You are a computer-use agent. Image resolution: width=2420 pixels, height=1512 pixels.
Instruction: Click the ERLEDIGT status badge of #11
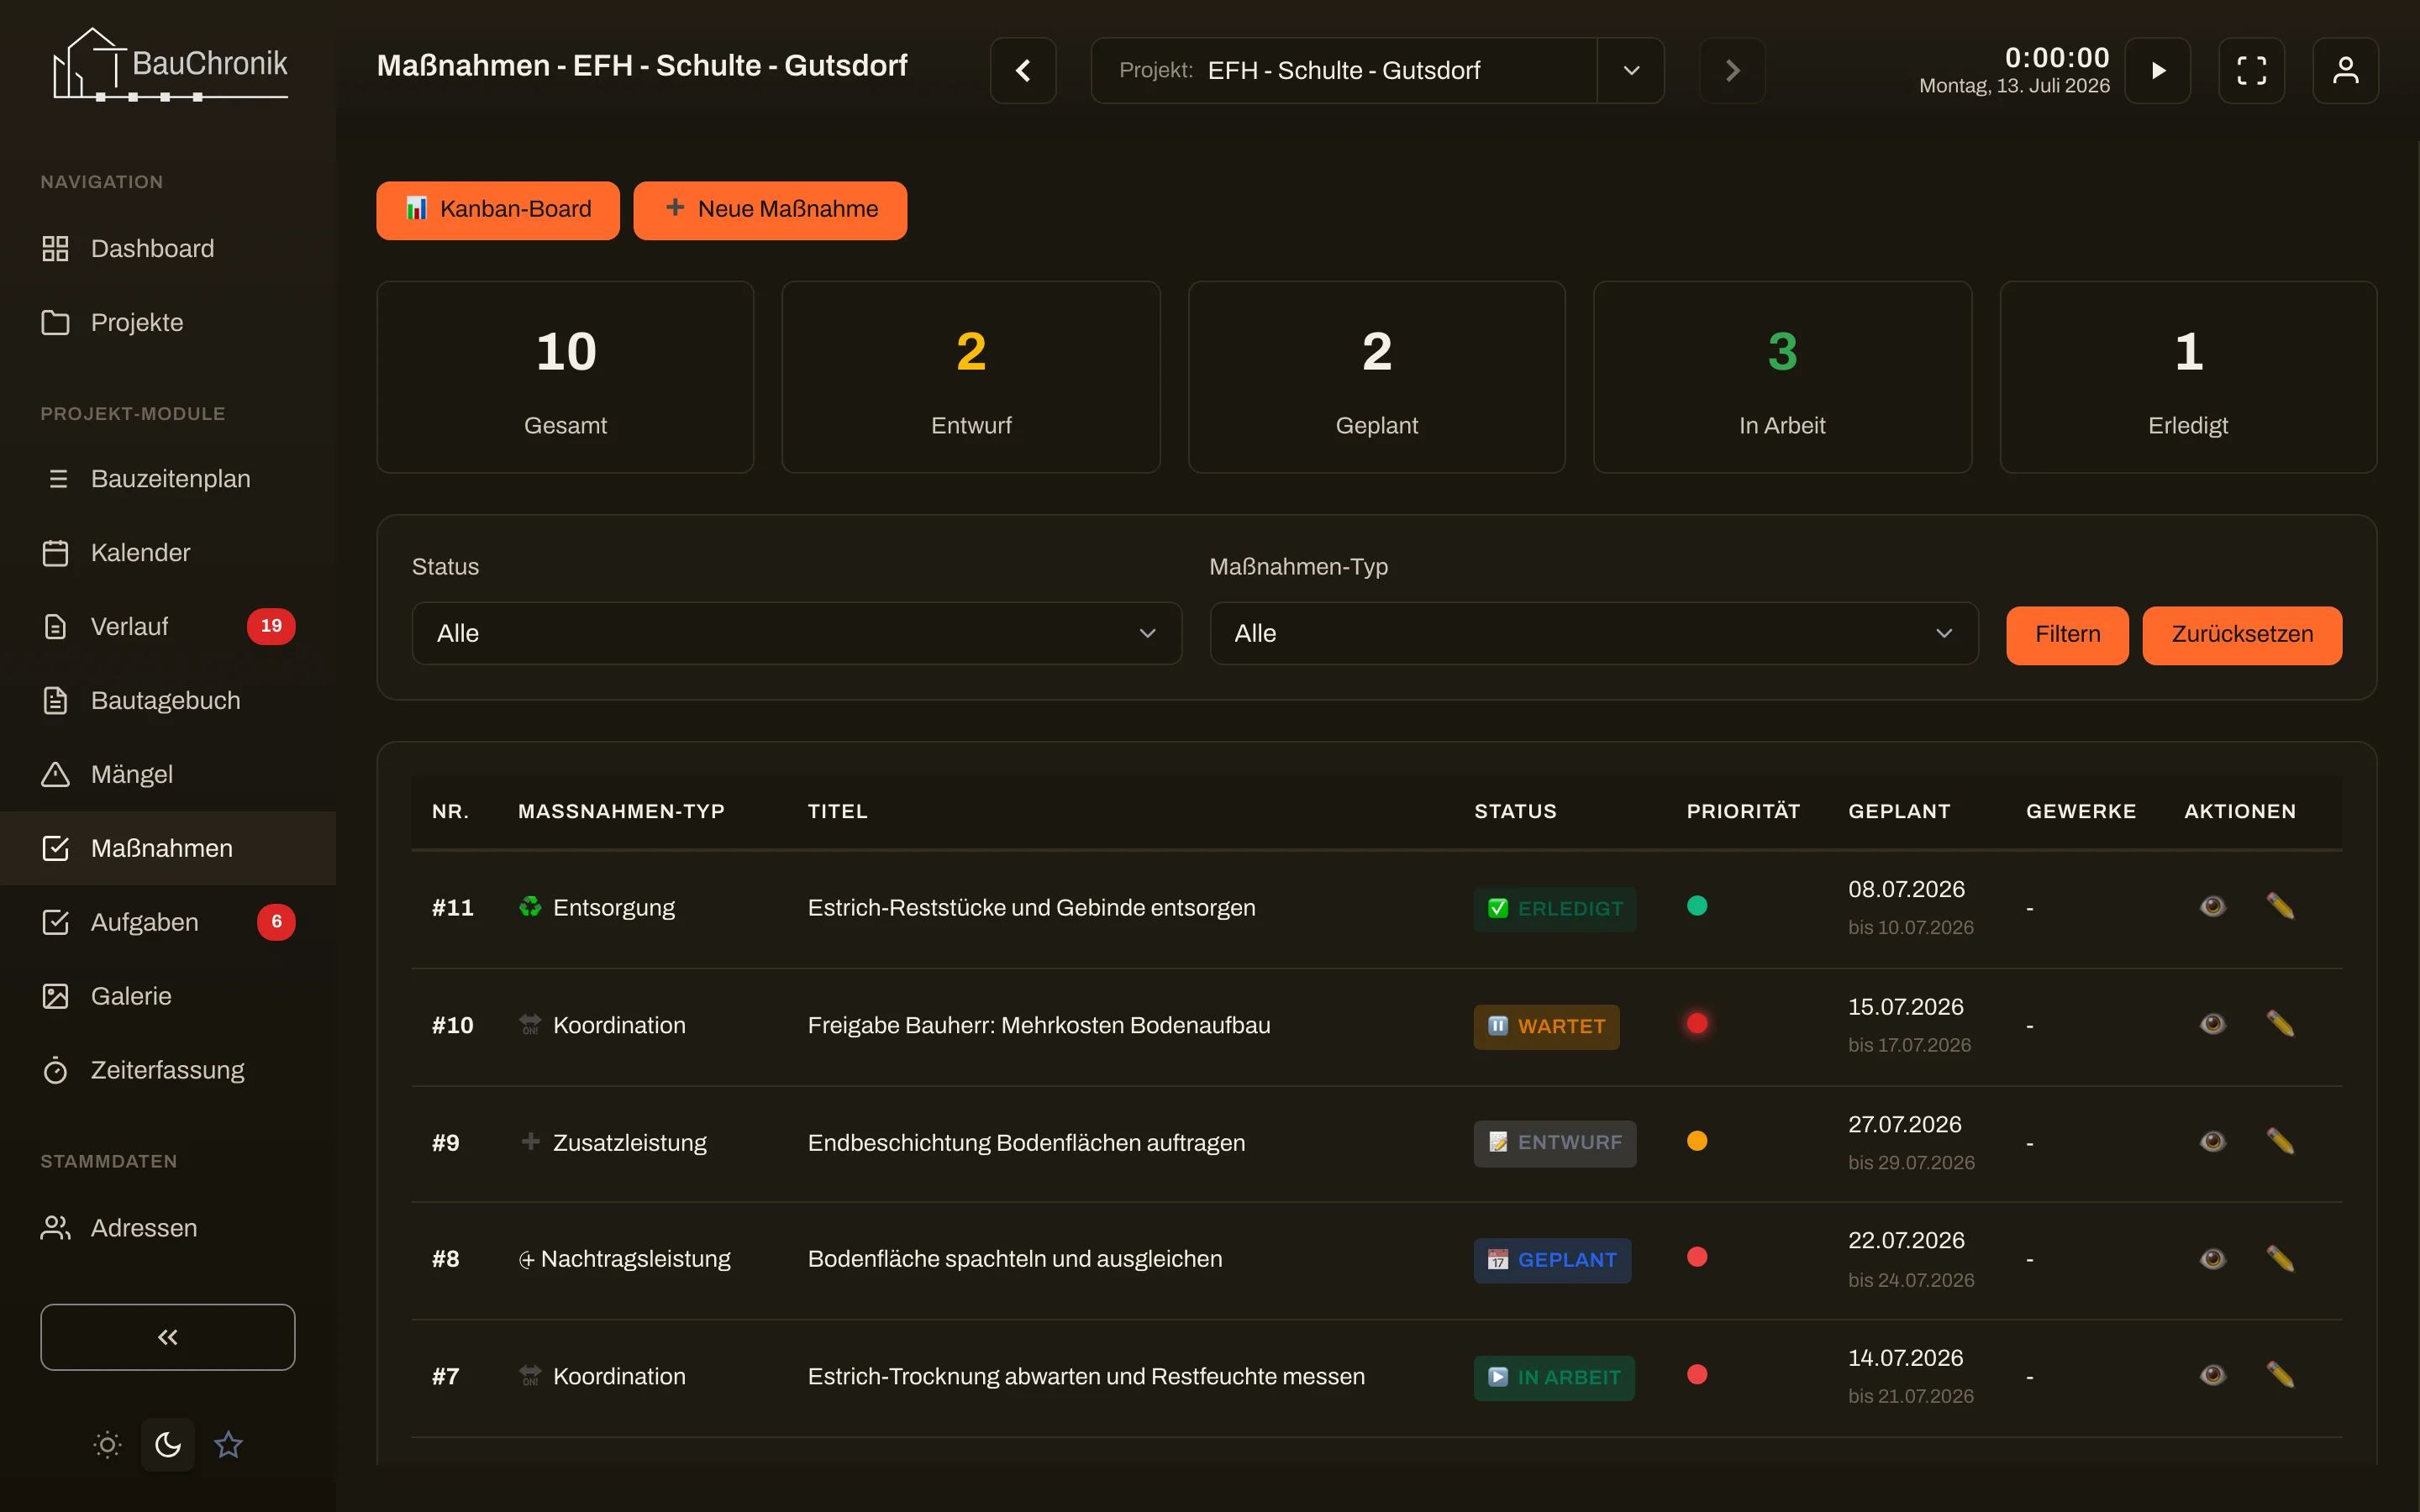click(1555, 909)
